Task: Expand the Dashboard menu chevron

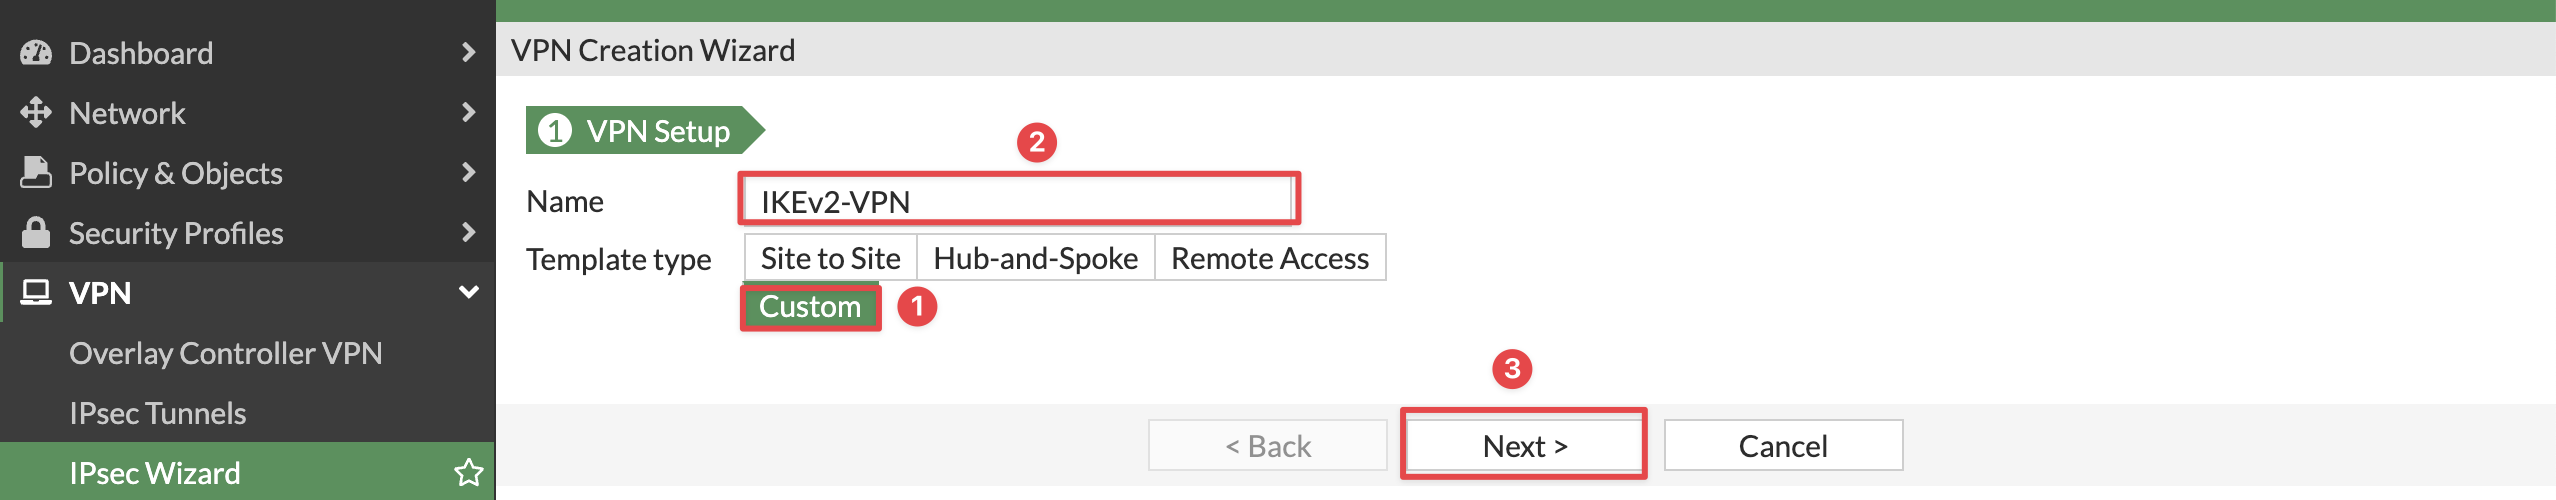Action: pyautogui.click(x=468, y=52)
